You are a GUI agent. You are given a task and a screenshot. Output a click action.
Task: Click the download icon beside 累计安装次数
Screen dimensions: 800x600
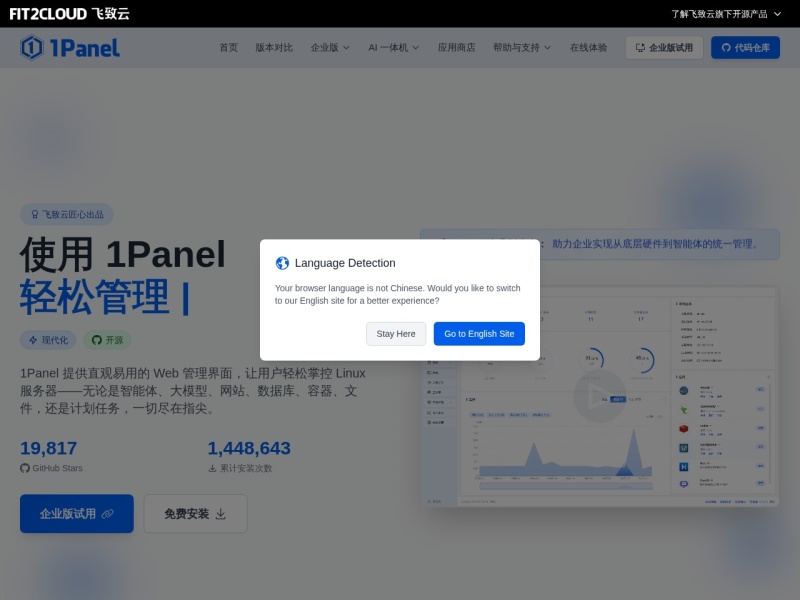coord(212,468)
